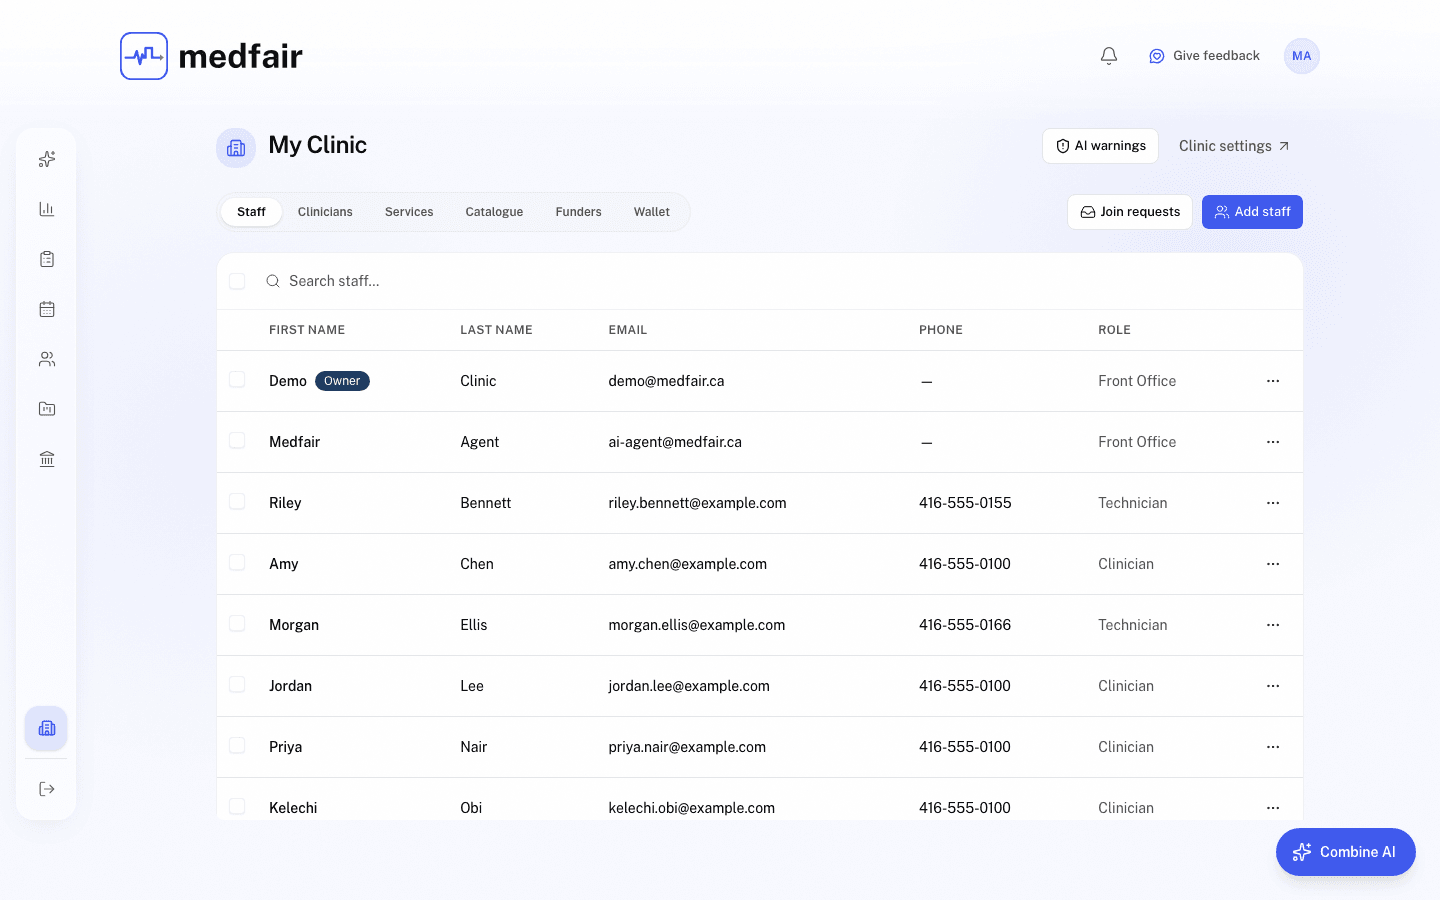
Task: Click the Add staff button
Action: 1252,212
